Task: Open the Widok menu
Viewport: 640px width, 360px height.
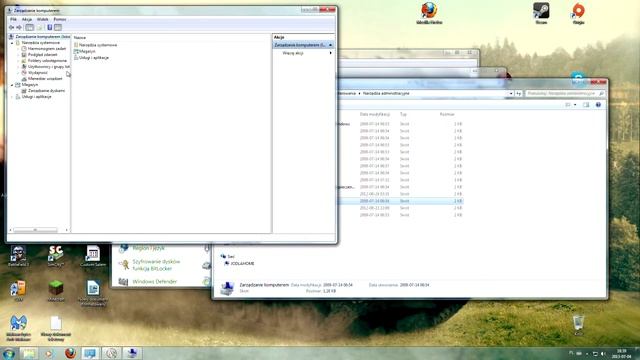Action: [x=42, y=19]
